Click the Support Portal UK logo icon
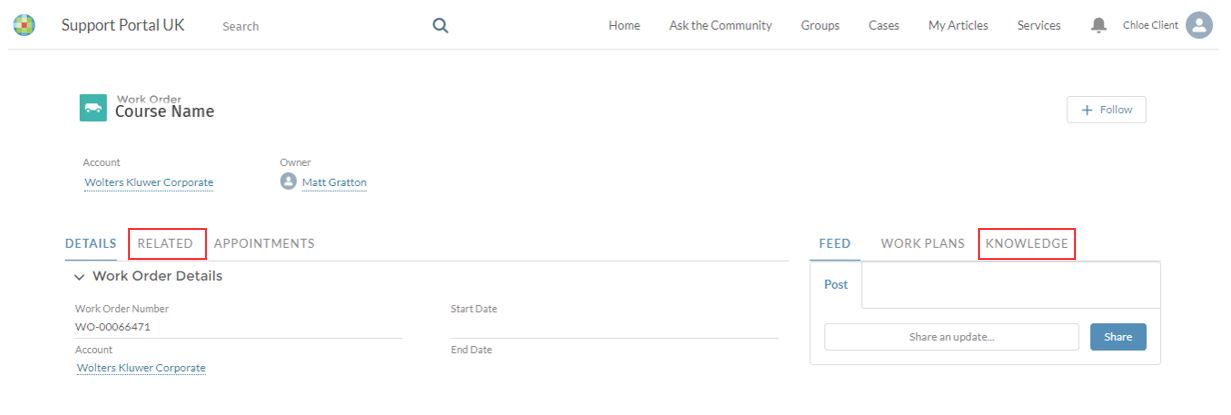The width and height of the screenshot is (1231, 415). (x=24, y=25)
